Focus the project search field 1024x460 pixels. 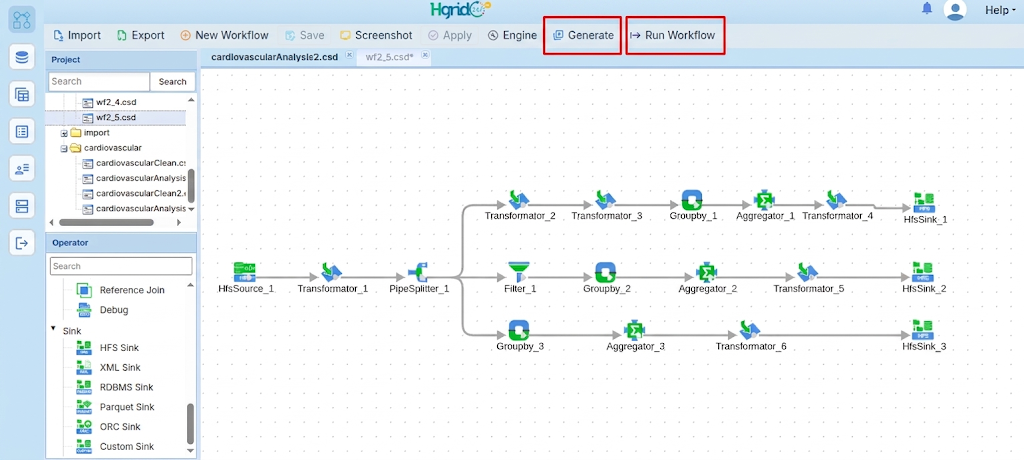coord(99,82)
